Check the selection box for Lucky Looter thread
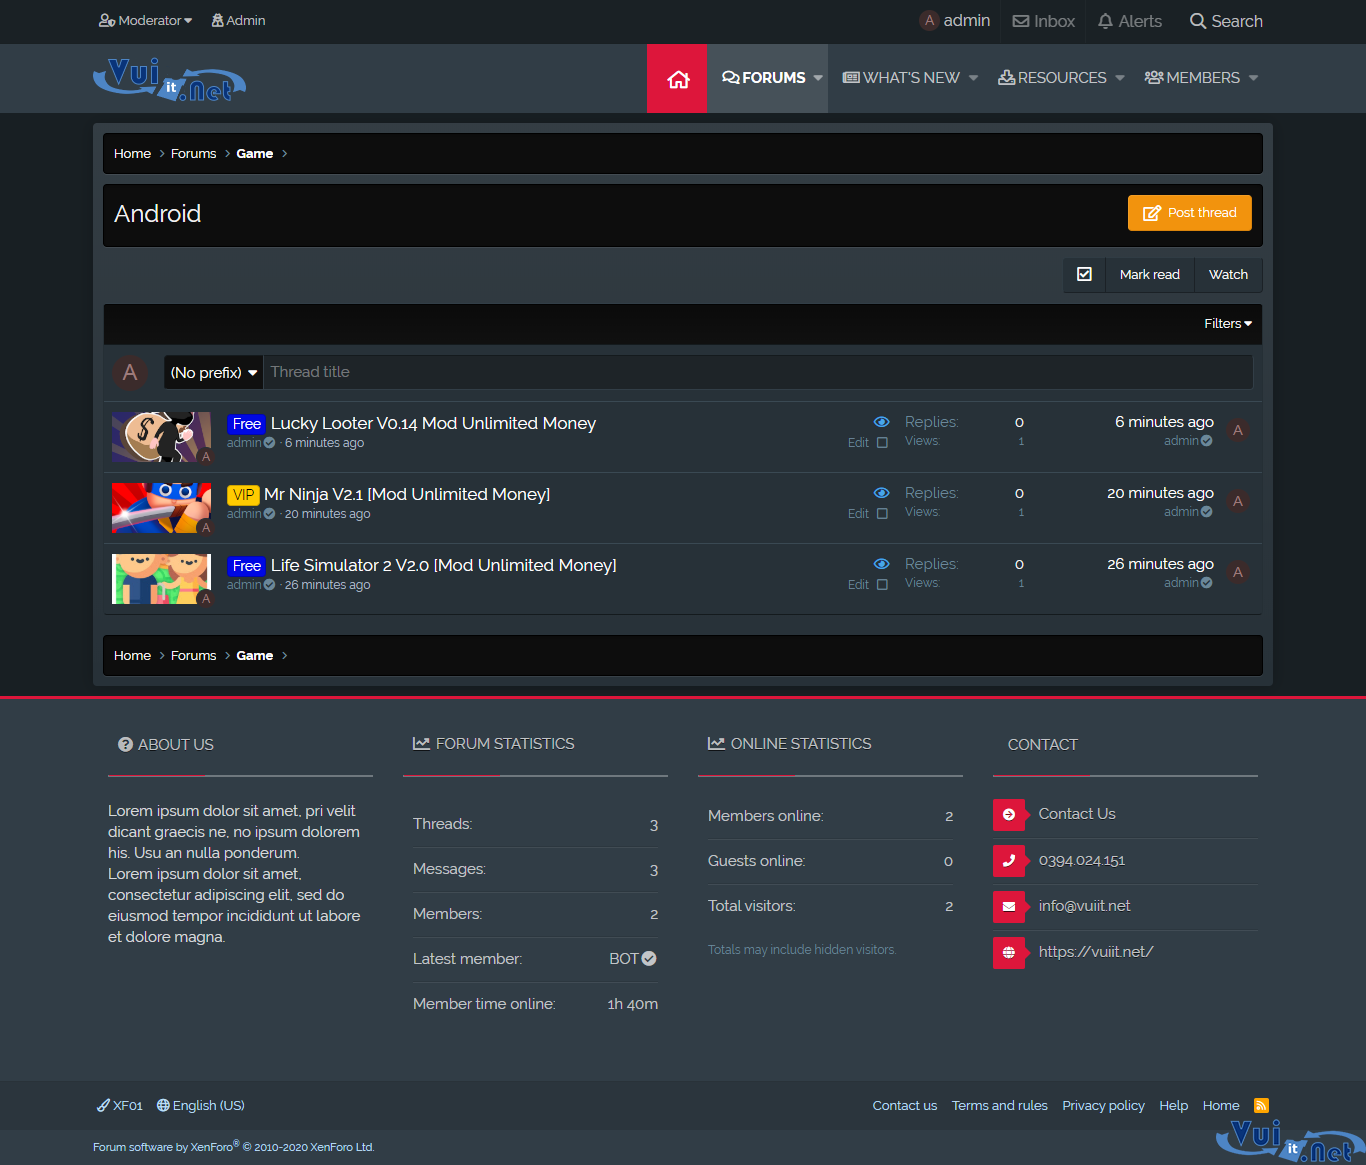 (x=882, y=443)
